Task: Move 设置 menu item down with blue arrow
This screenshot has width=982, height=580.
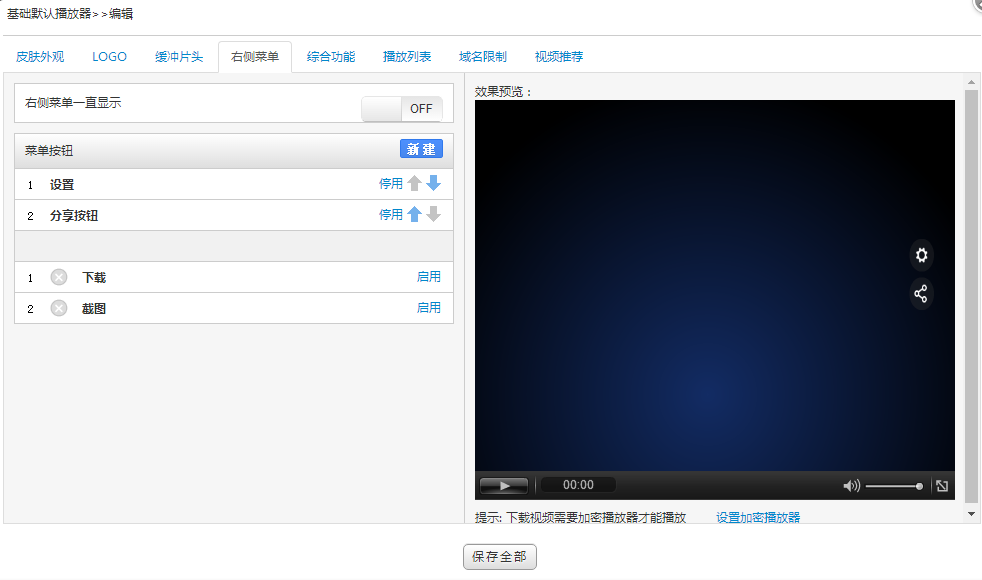Action: [x=433, y=184]
